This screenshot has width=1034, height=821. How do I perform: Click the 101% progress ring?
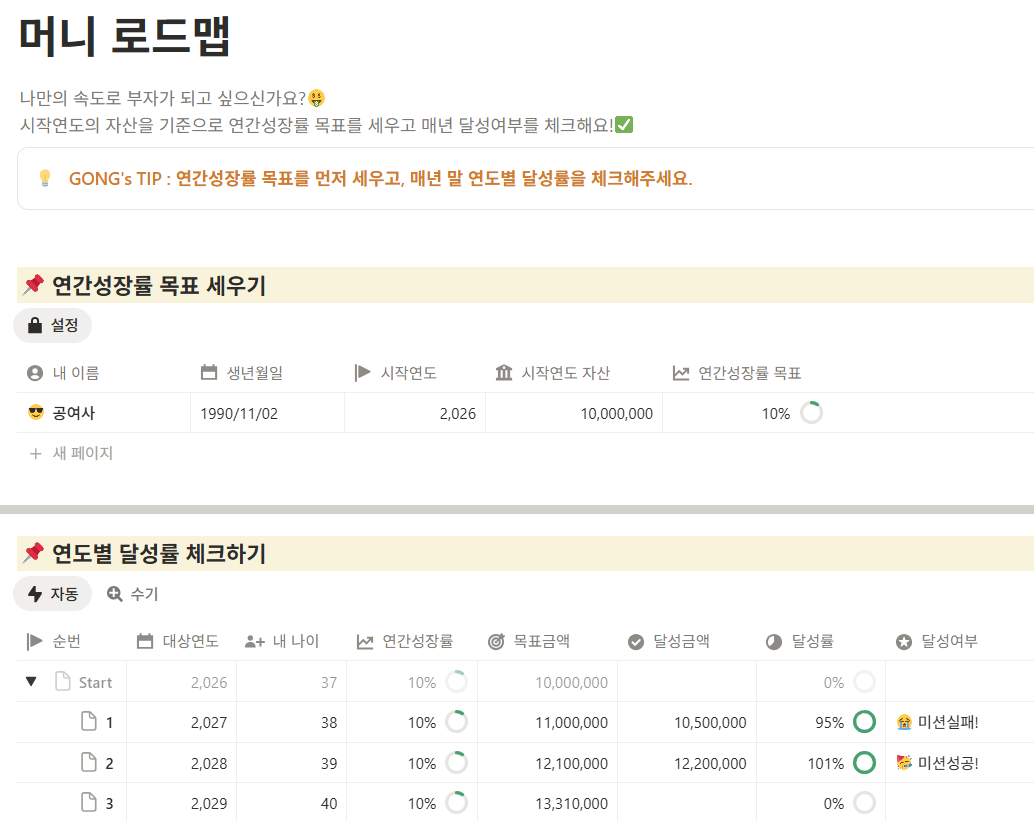point(862,762)
